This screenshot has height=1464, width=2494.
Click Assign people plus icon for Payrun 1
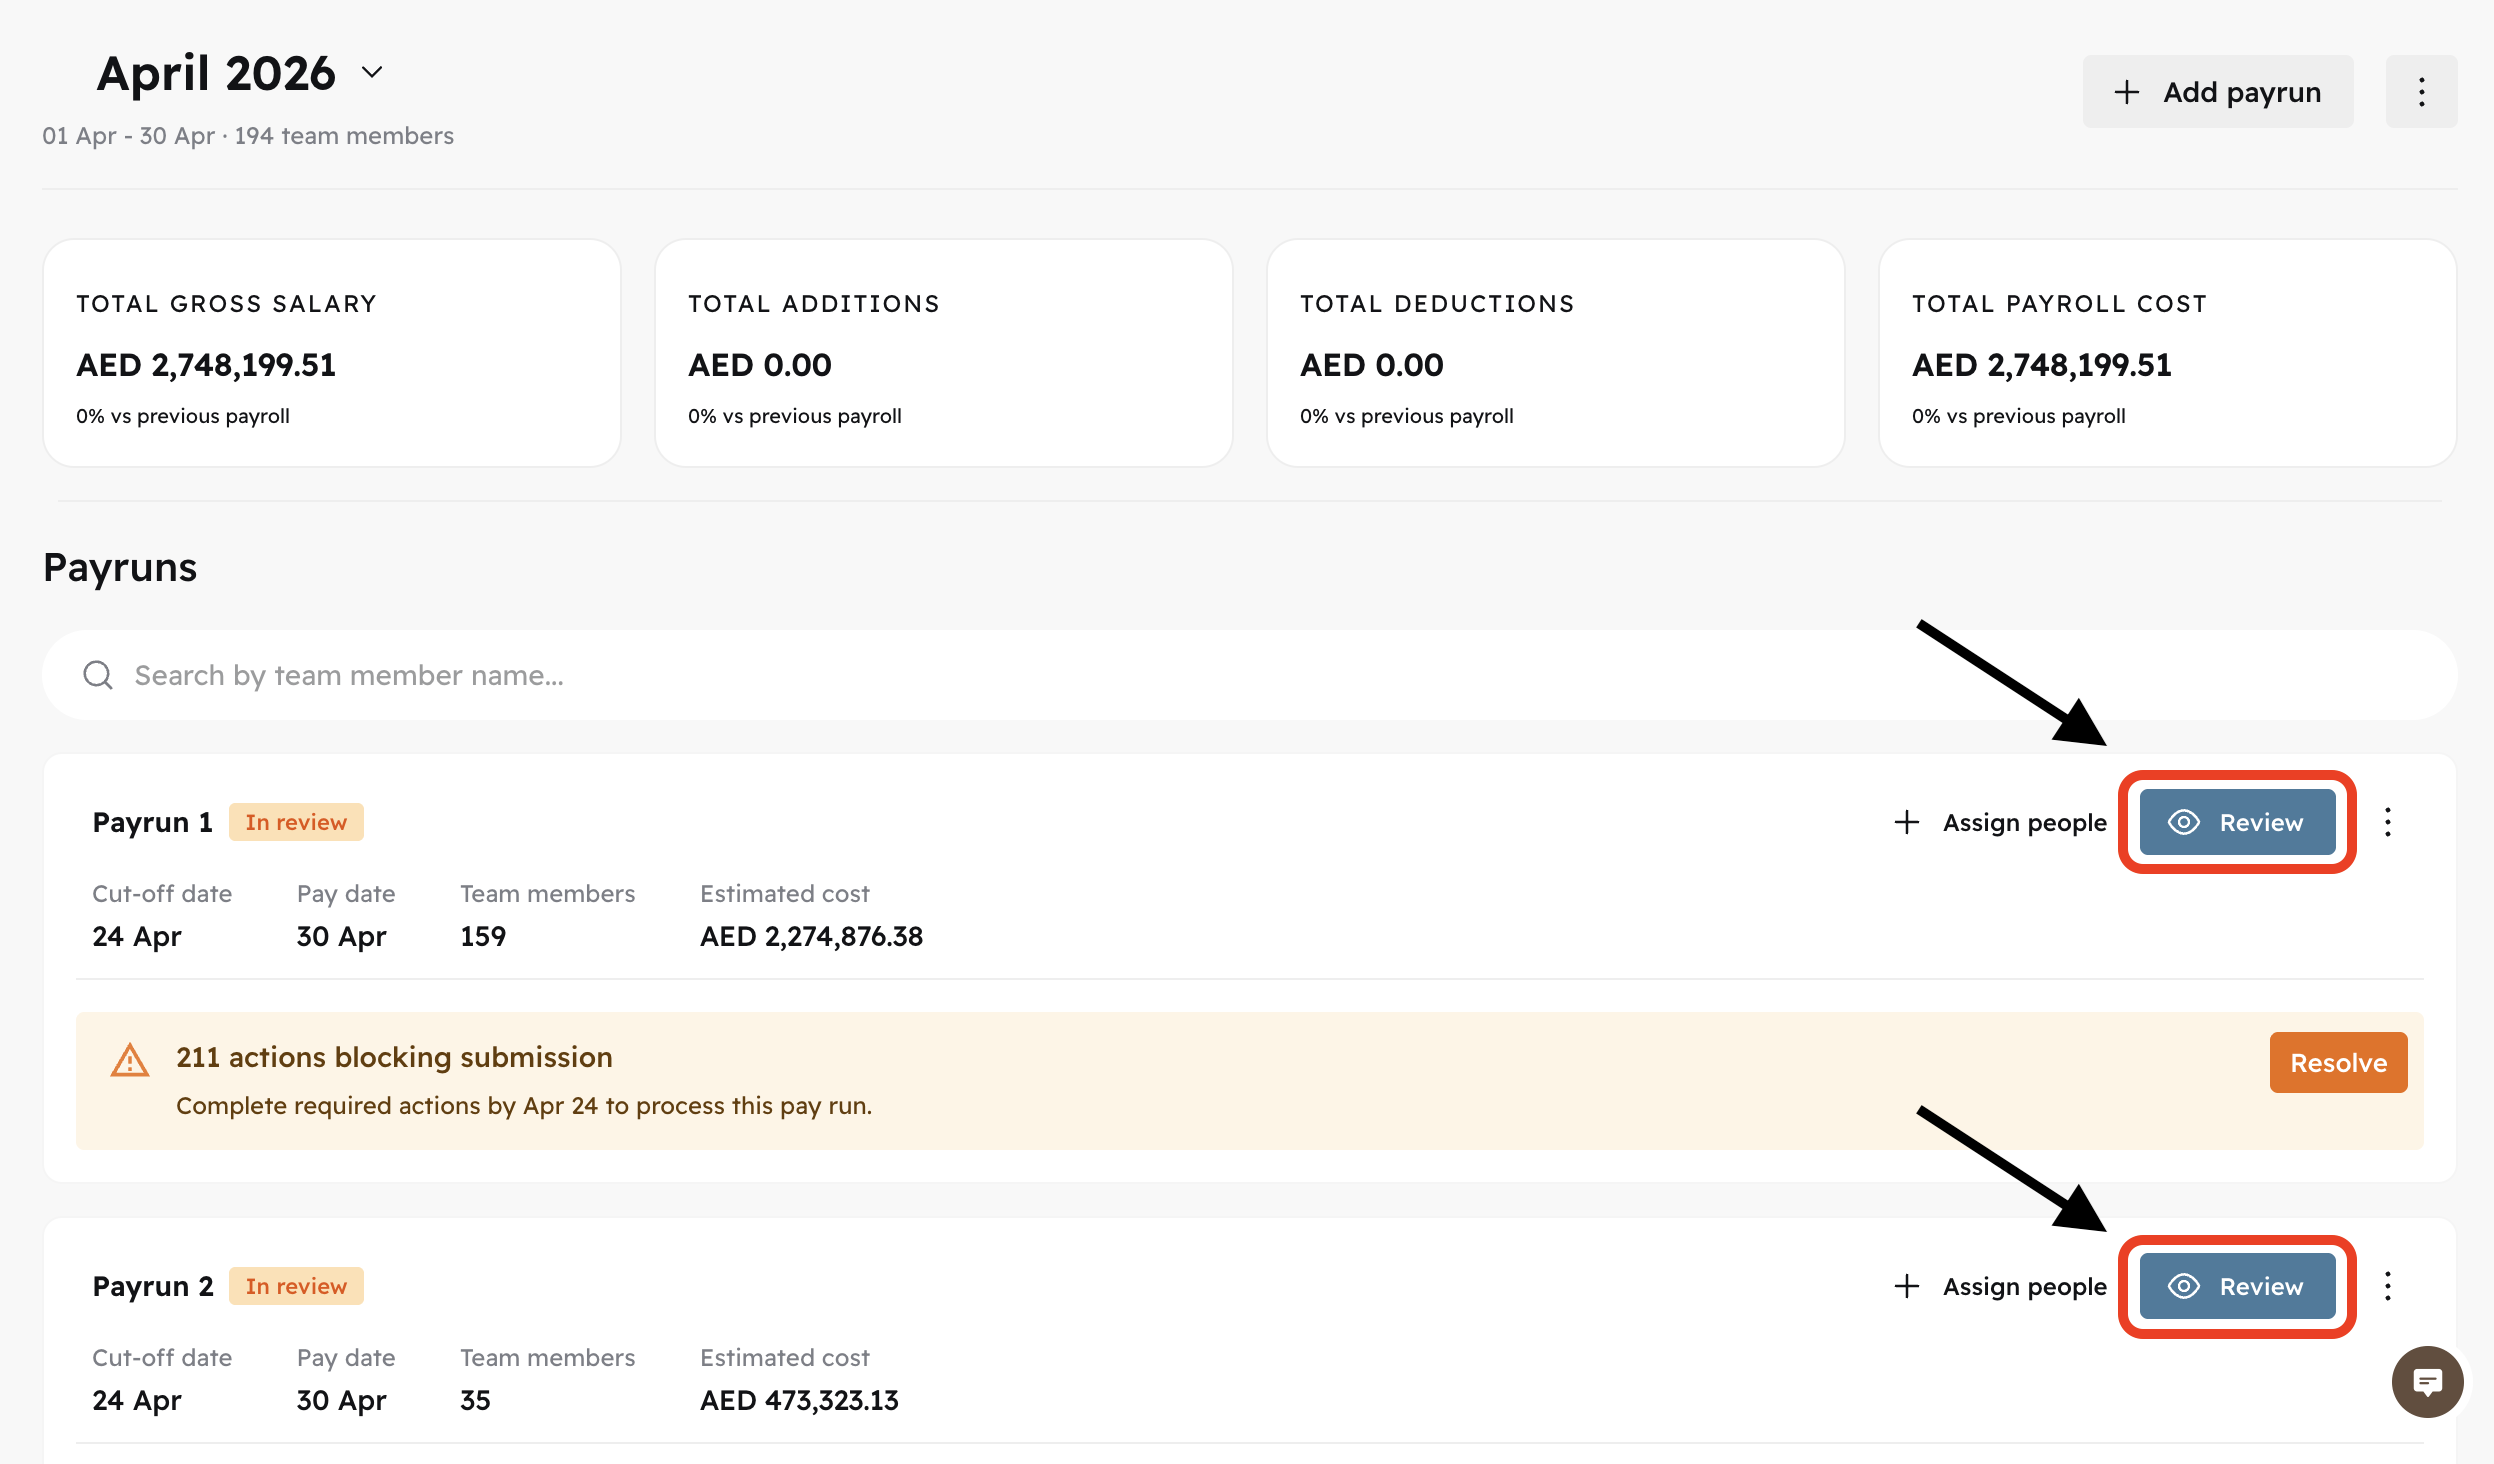[1907, 822]
